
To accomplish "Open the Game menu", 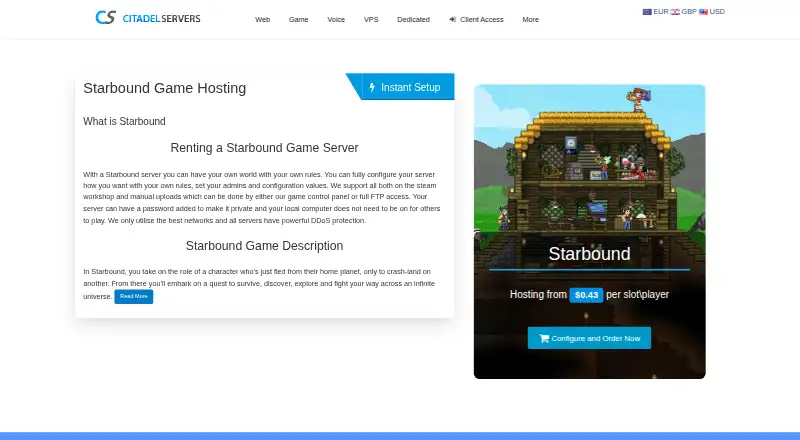I will pyautogui.click(x=298, y=19).
